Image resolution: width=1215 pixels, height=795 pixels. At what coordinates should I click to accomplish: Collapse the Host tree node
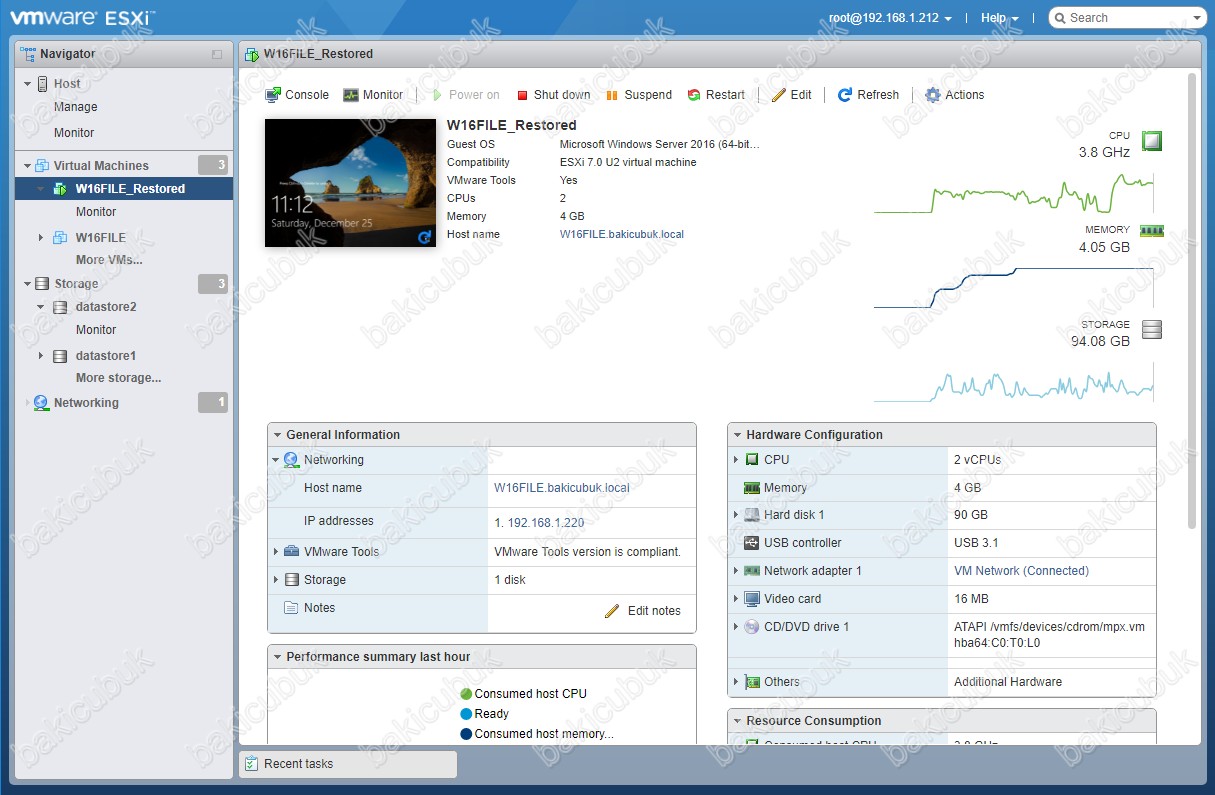[x=28, y=84]
